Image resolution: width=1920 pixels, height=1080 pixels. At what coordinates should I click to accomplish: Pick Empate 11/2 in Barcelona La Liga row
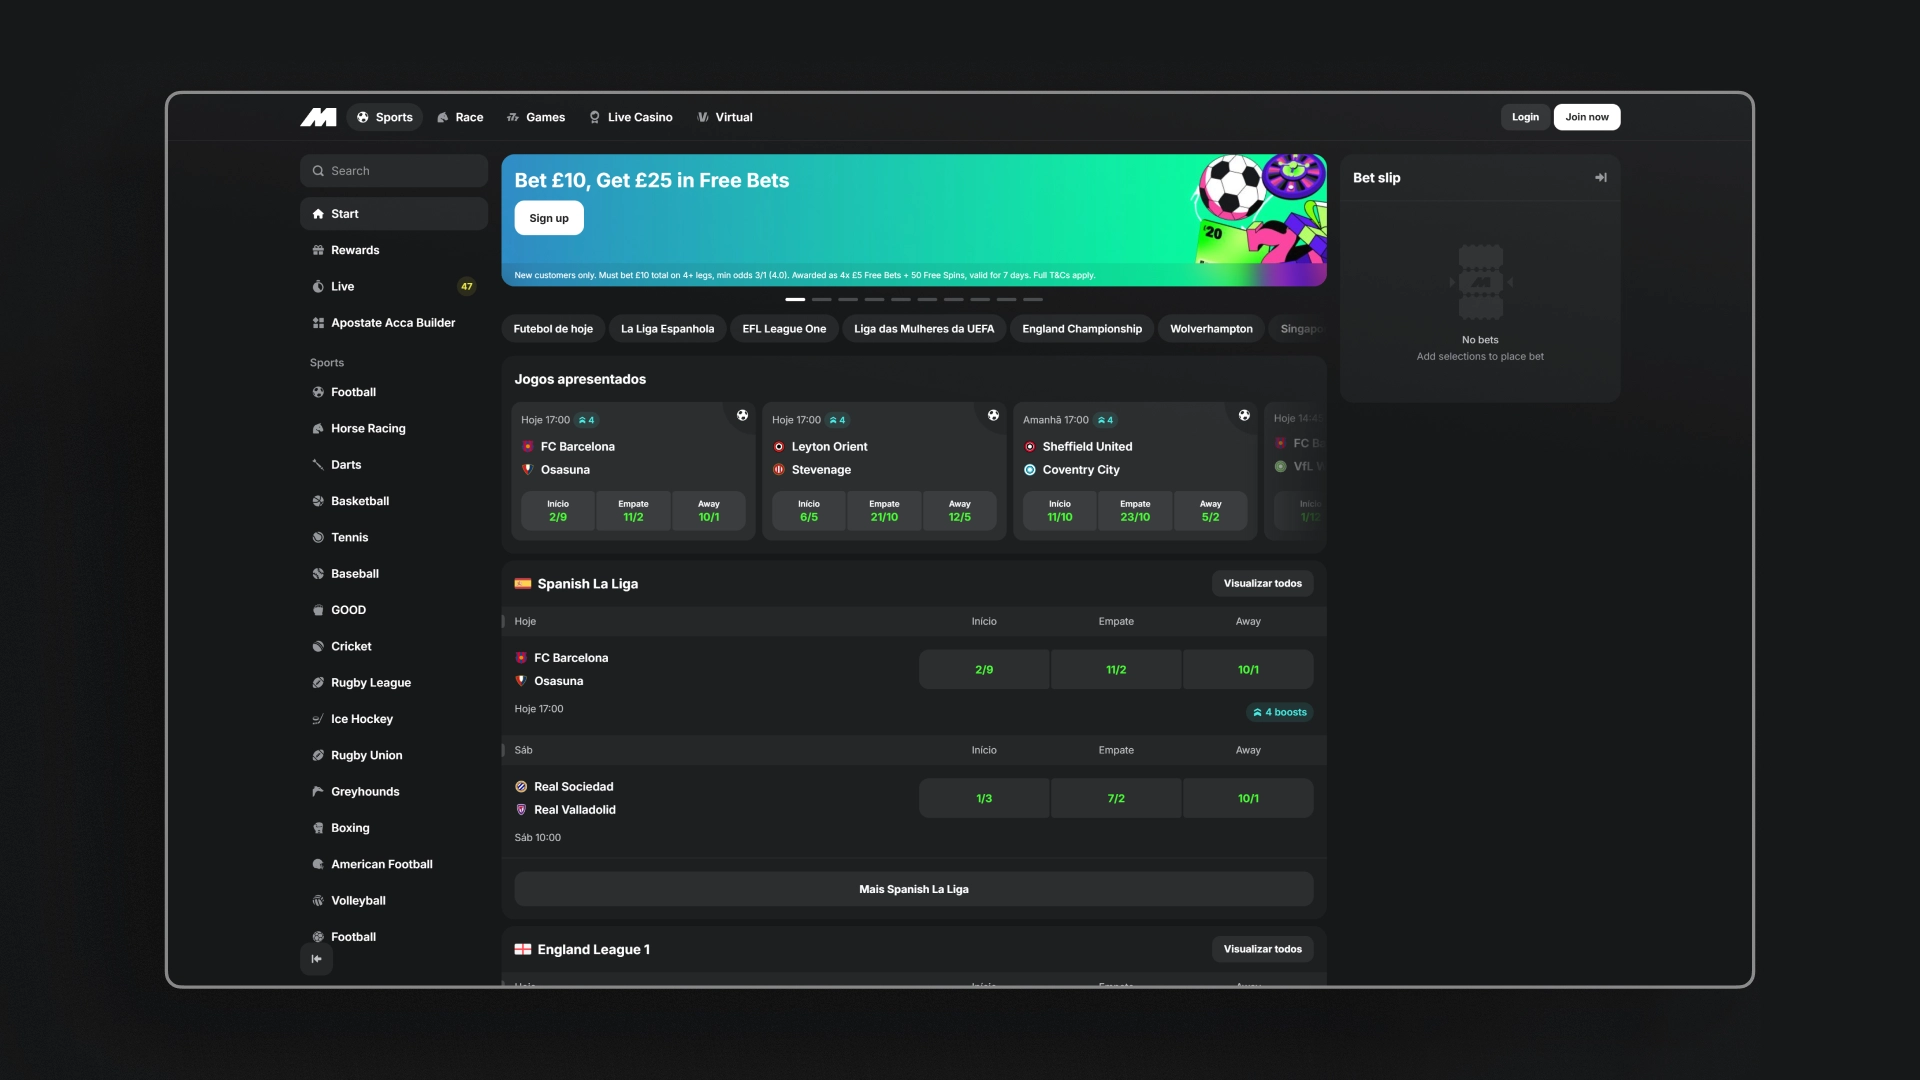(1116, 670)
